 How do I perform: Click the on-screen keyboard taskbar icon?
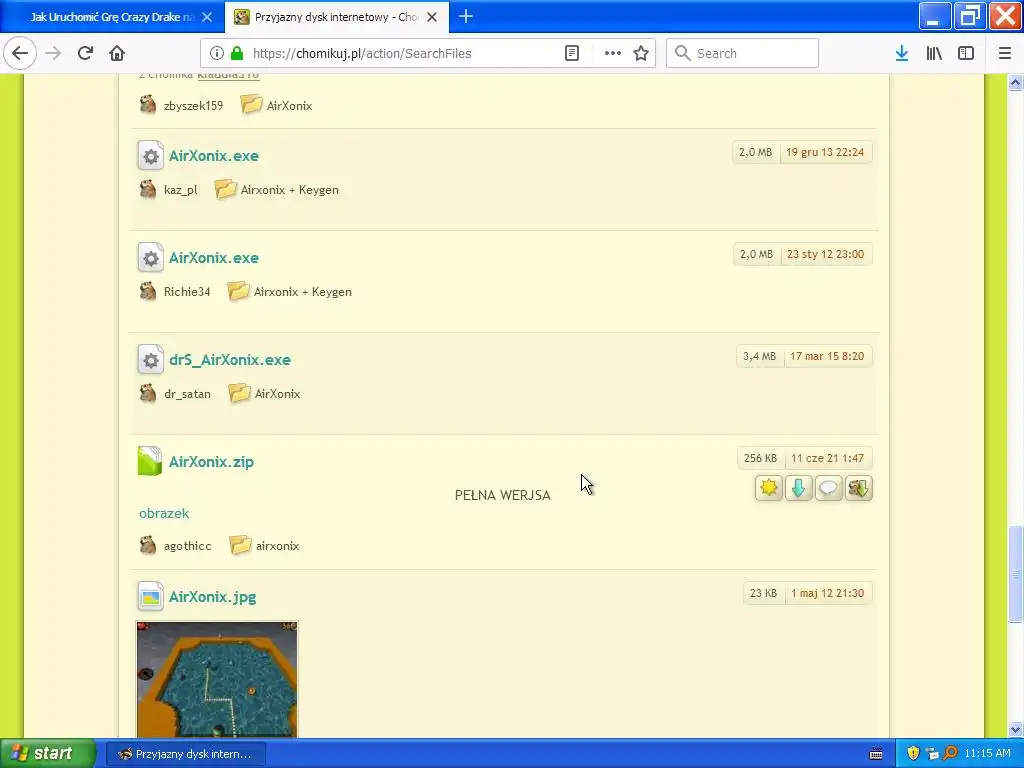(x=876, y=754)
